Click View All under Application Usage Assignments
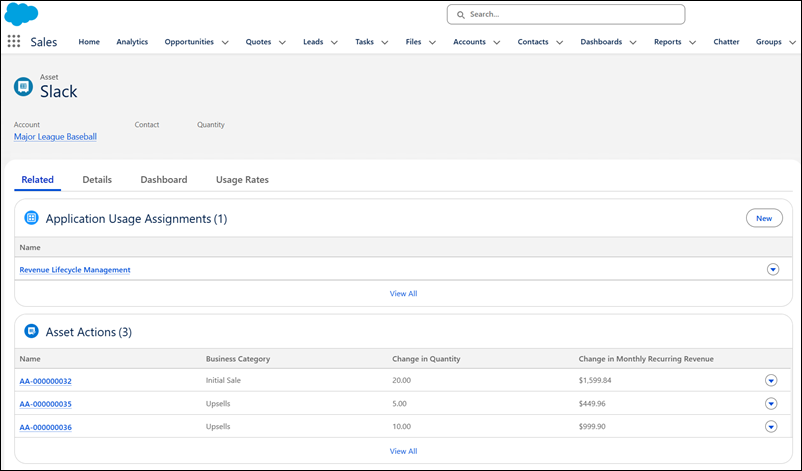This screenshot has width=802, height=471. pos(404,294)
